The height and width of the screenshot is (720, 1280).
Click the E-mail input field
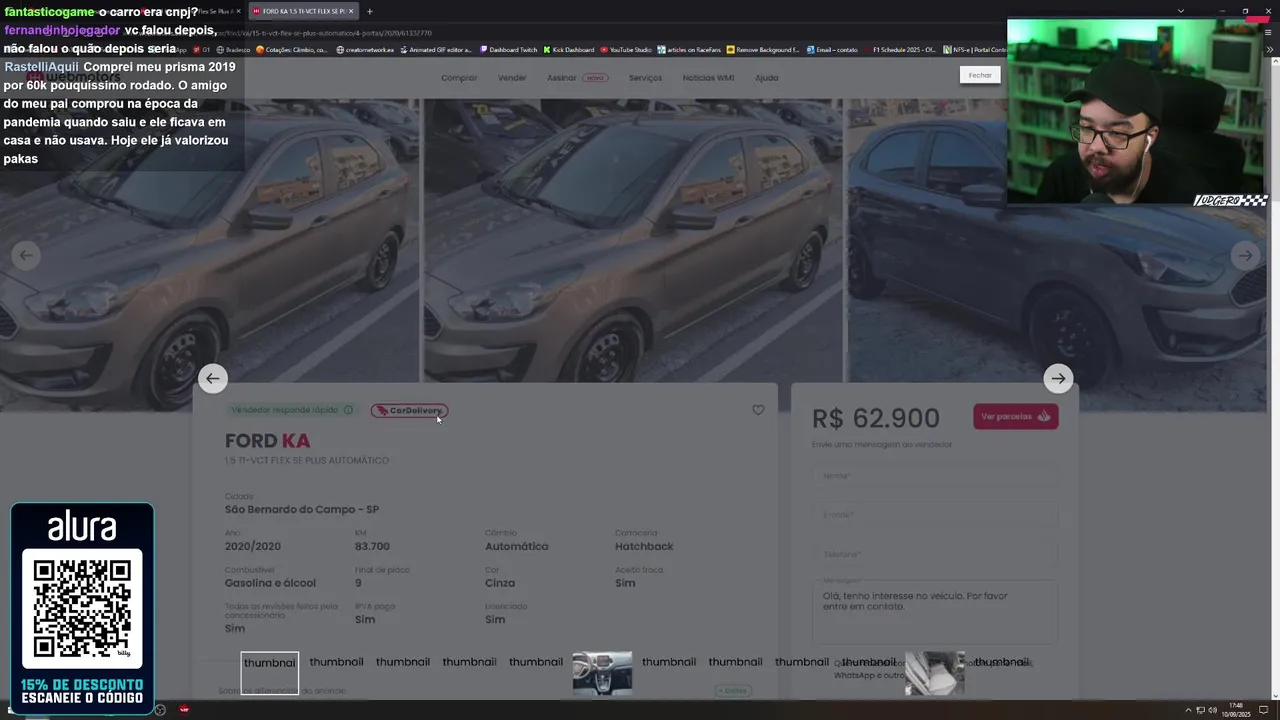(x=935, y=515)
